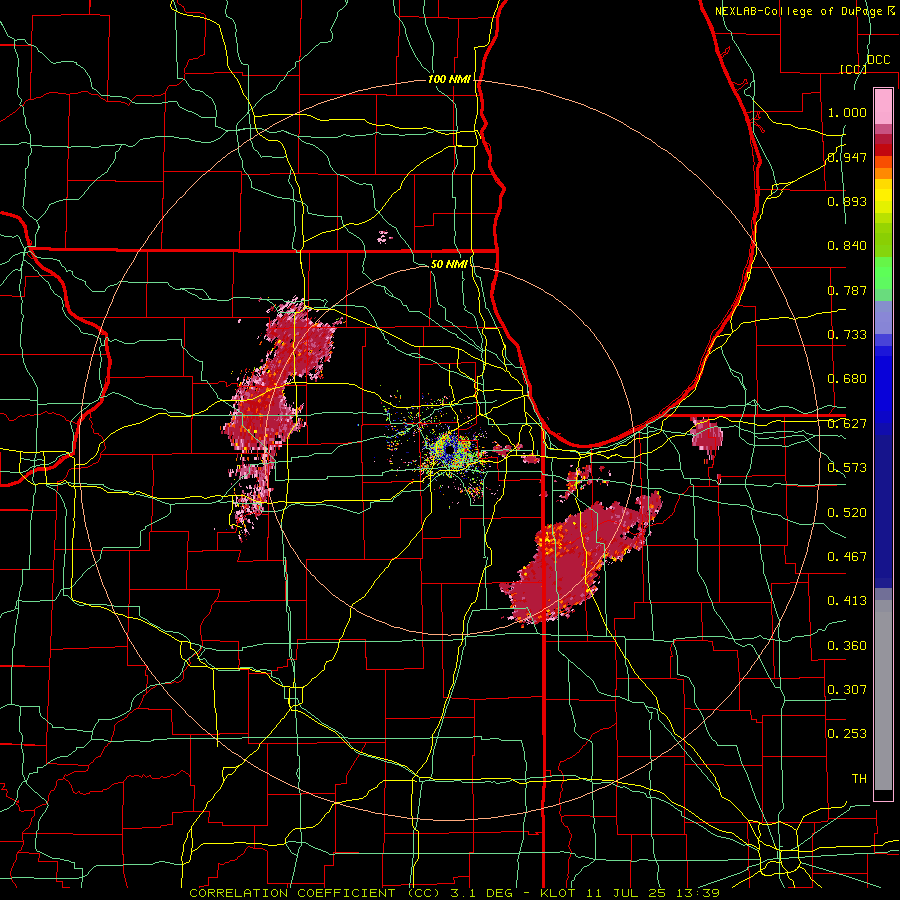The width and height of the screenshot is (900, 900).
Task: Click the blue-centered clutter at radar center
Action: [449, 449]
